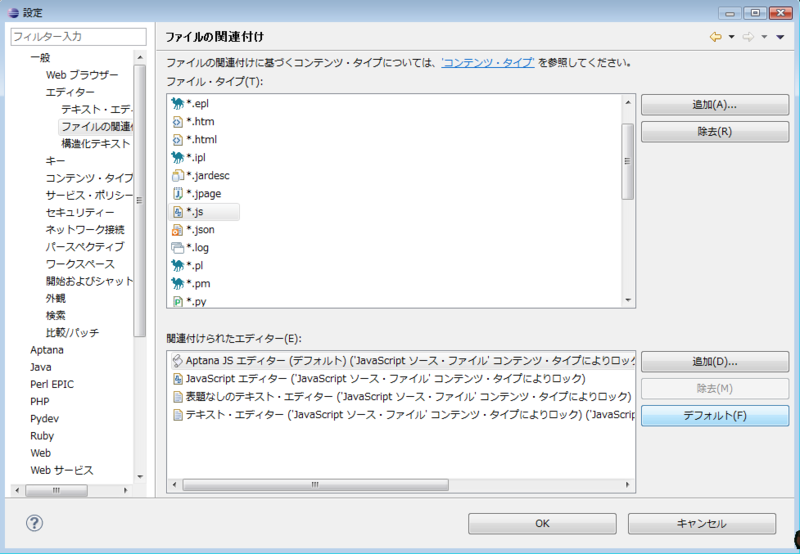Click 追加(A)... to add a file type
800x554 pixels.
[715, 105]
